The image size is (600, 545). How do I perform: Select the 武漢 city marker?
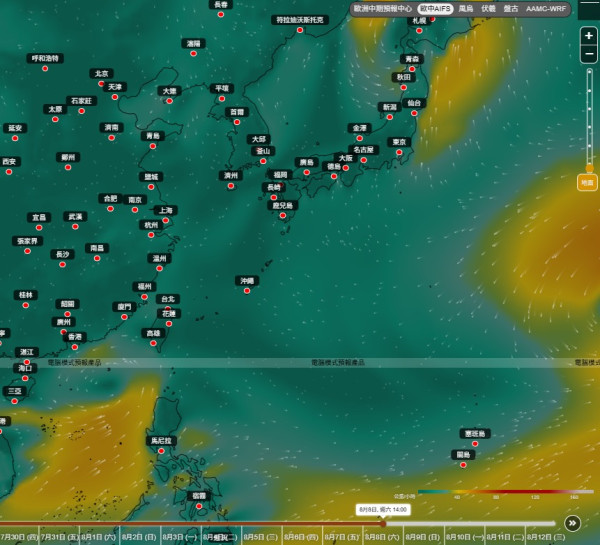[75, 227]
